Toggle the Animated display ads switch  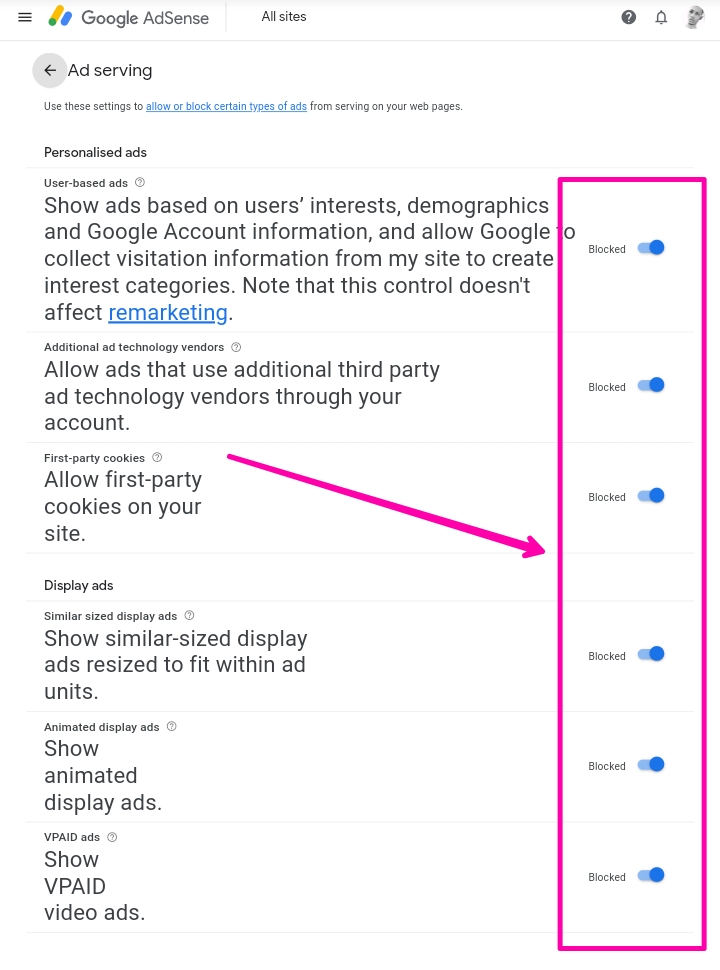pyautogui.click(x=651, y=765)
